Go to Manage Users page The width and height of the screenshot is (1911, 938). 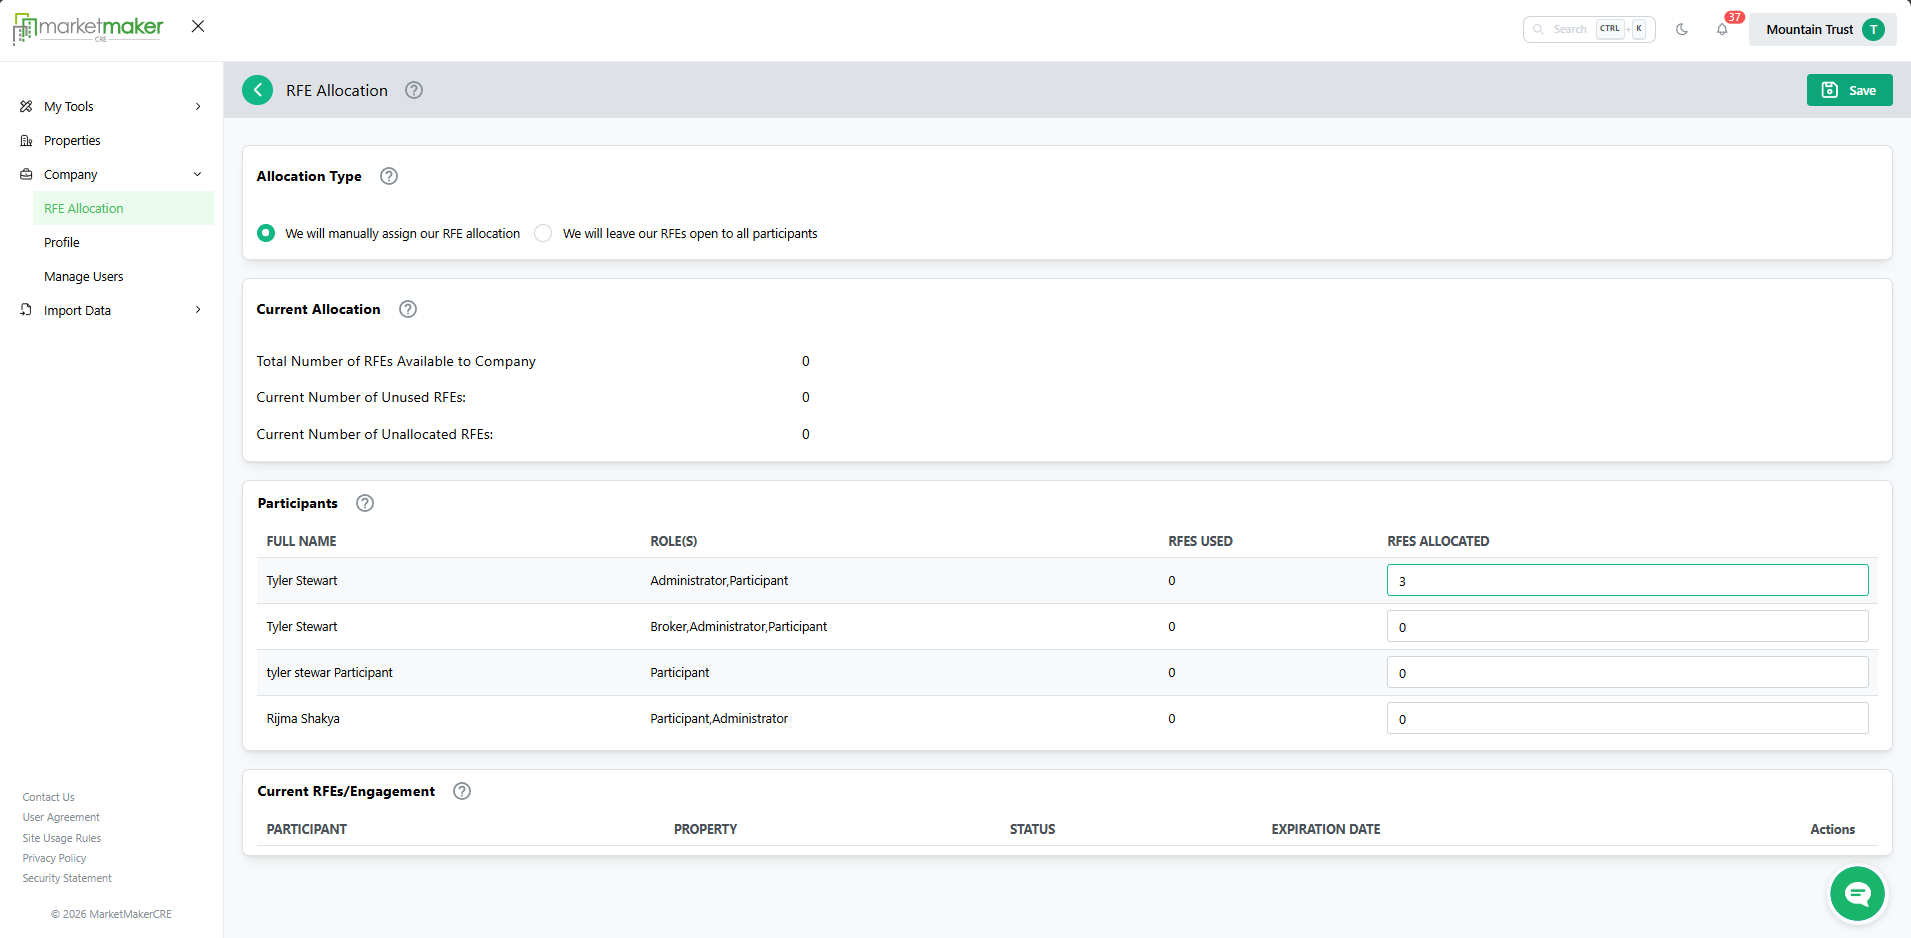pyautogui.click(x=84, y=276)
